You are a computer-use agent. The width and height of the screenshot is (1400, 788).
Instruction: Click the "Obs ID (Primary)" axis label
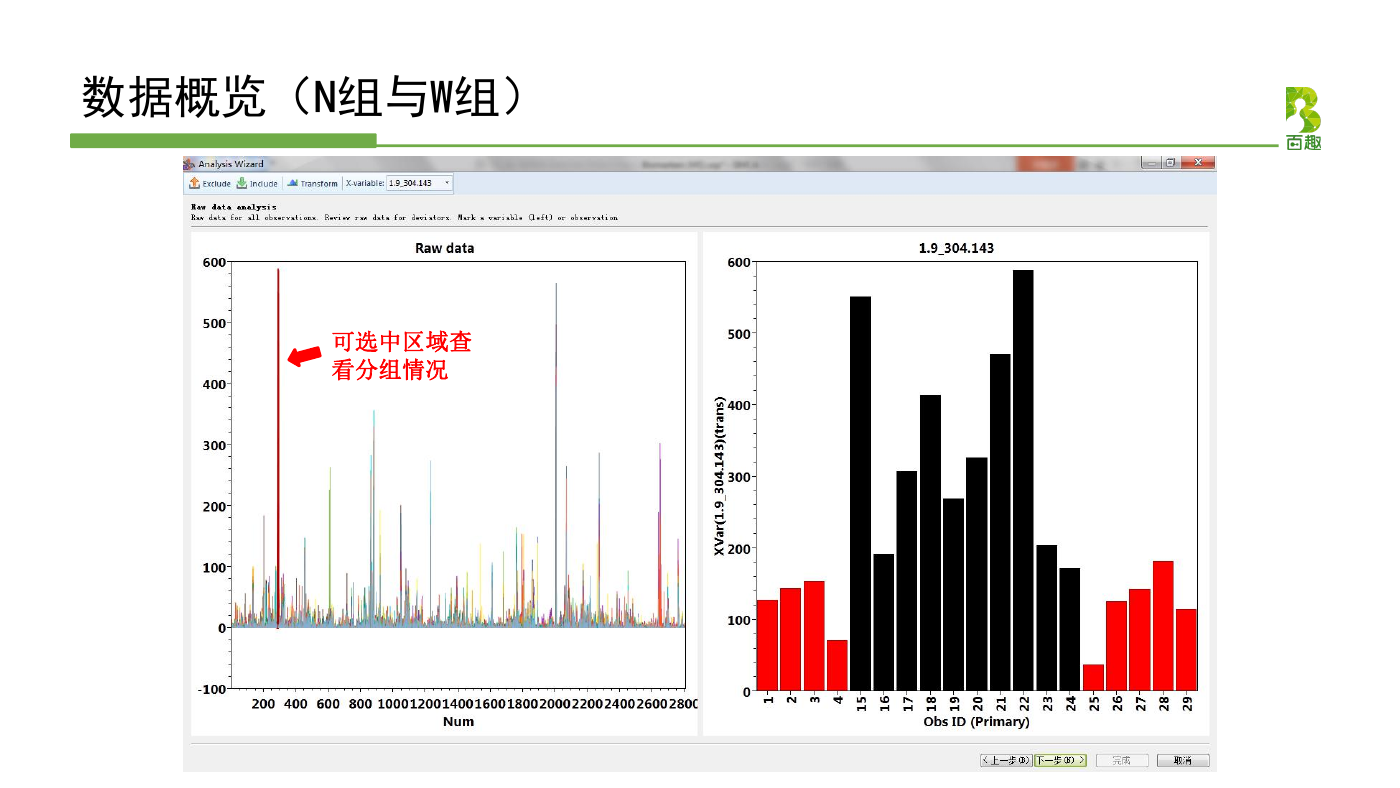(976, 721)
